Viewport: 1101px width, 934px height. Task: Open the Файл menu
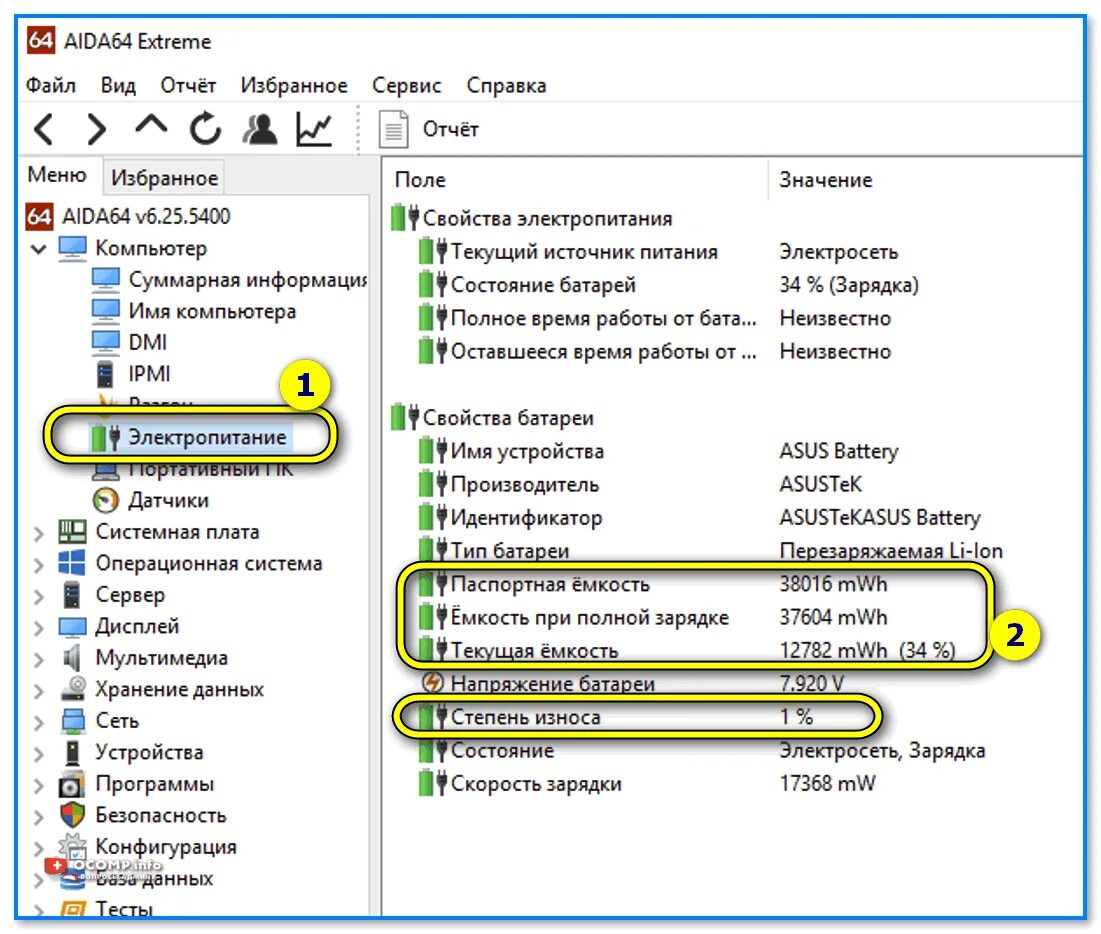pyautogui.click(x=51, y=86)
